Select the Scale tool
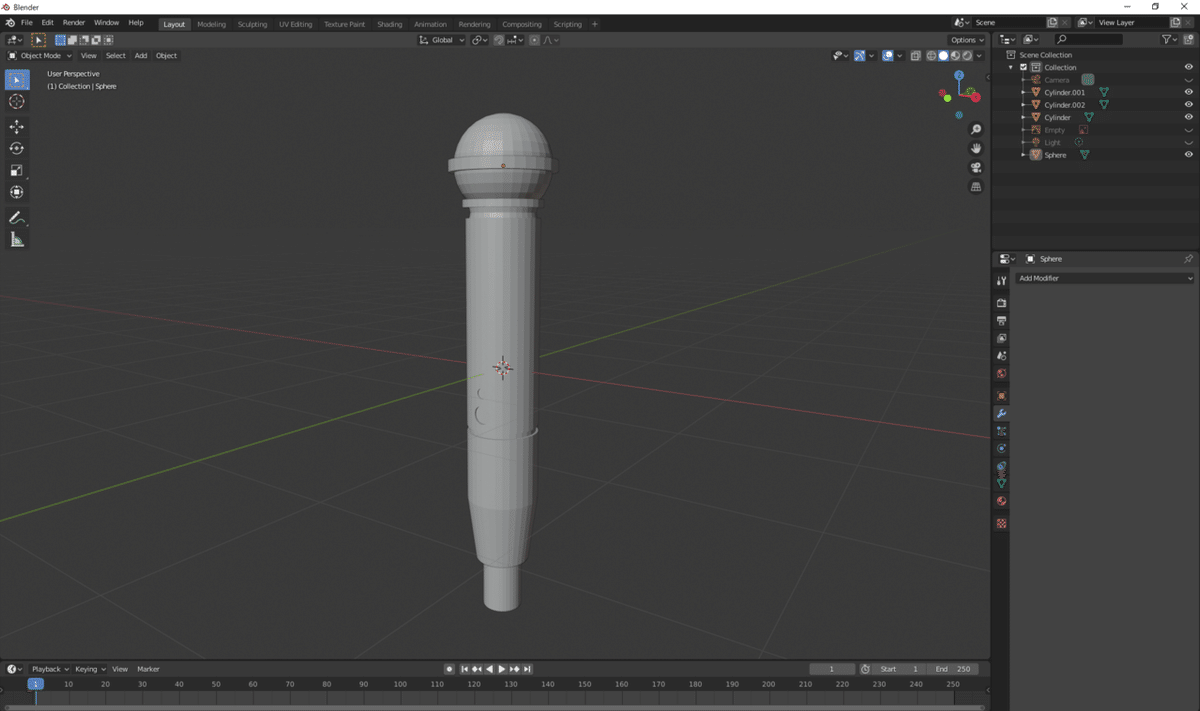1200x711 pixels. [17, 171]
